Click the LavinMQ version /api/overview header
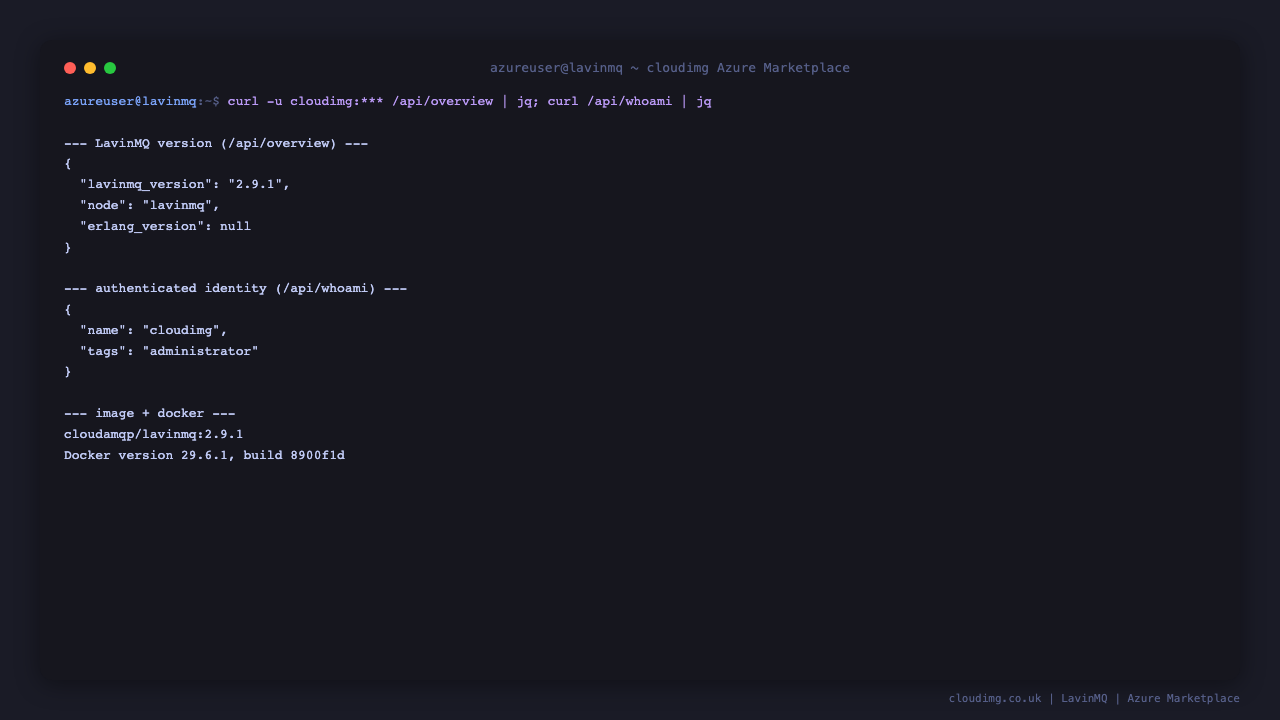Screen dimensions: 1280x720 point(216,143)
